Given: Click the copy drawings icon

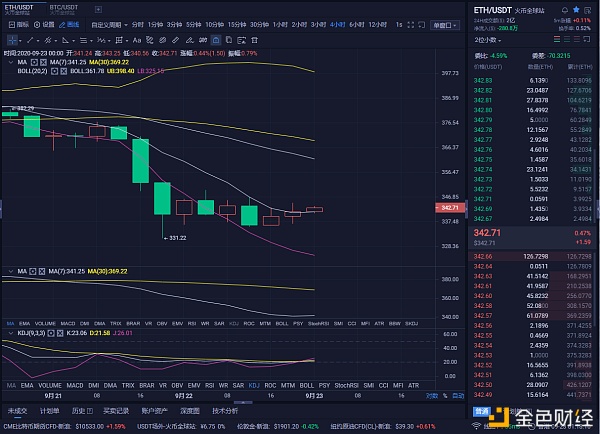Looking at the screenshot, I should click(x=229, y=40).
